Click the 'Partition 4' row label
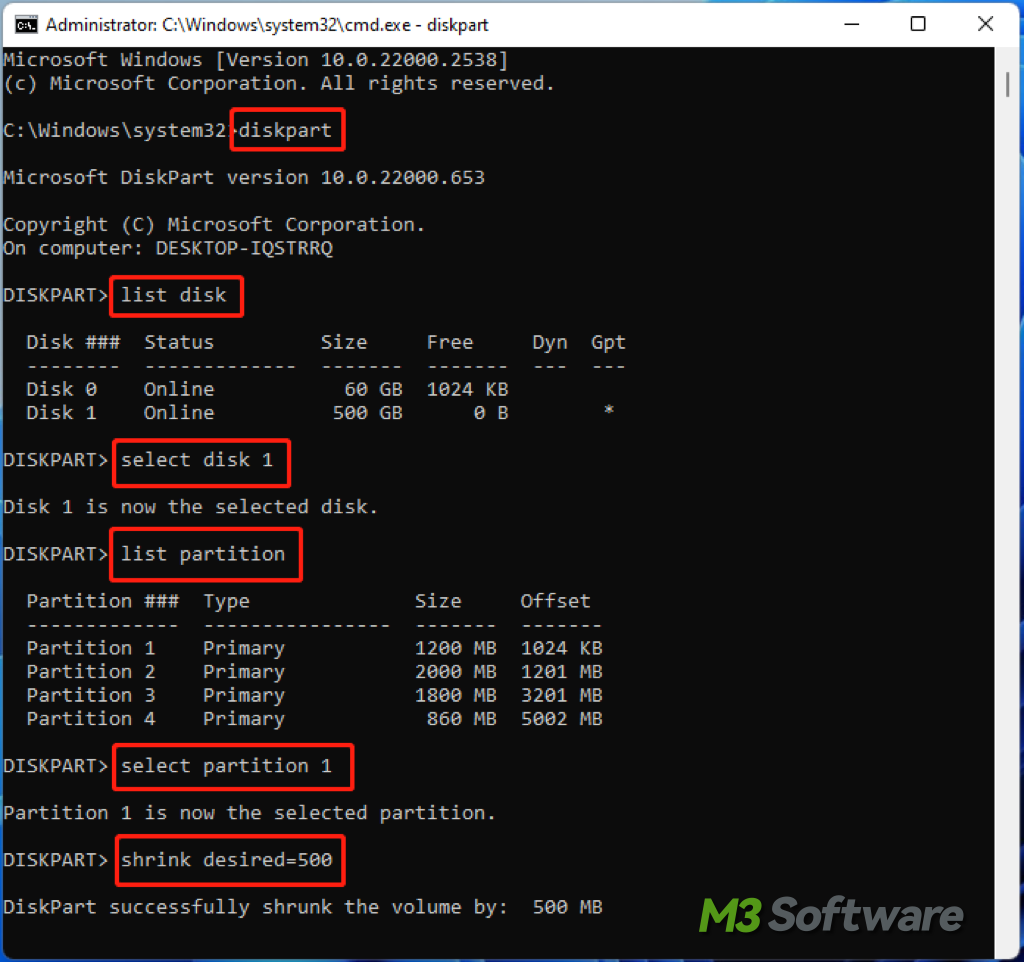 (x=91, y=718)
